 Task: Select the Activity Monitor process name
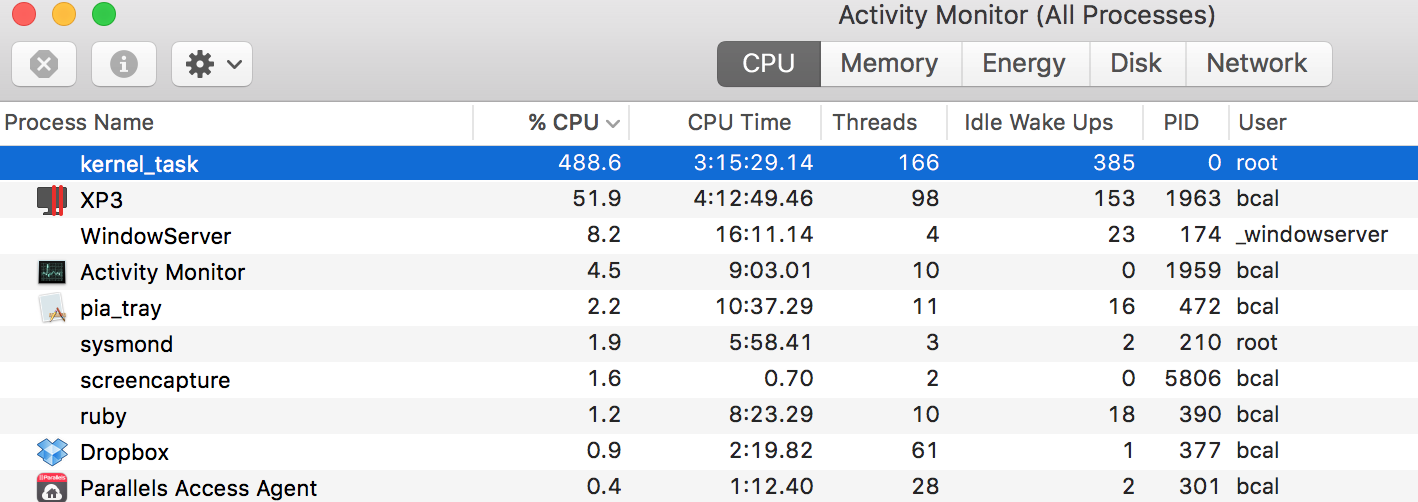163,272
